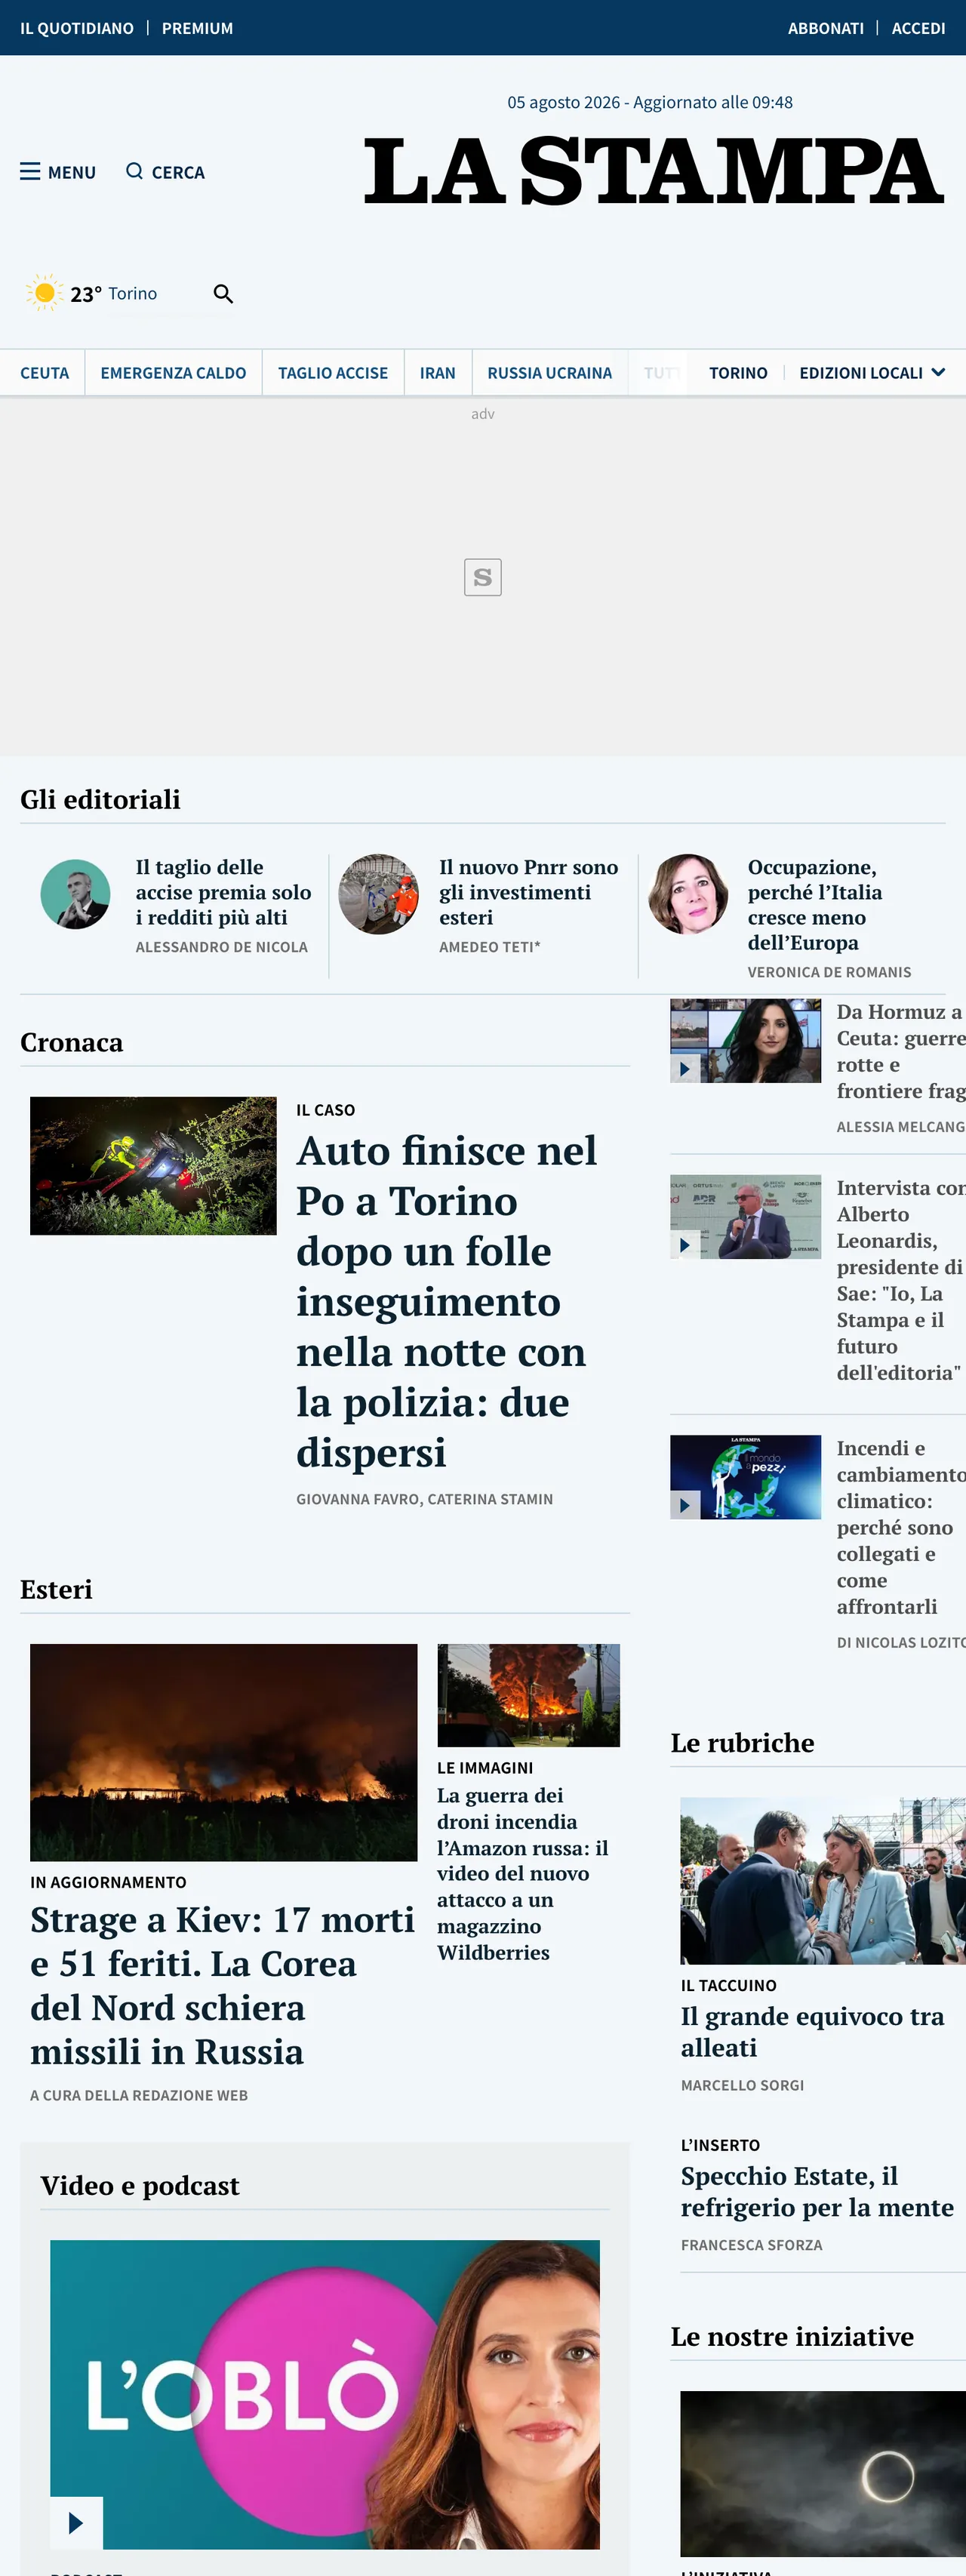Open editorial Il taglio delle accise

coord(223,892)
